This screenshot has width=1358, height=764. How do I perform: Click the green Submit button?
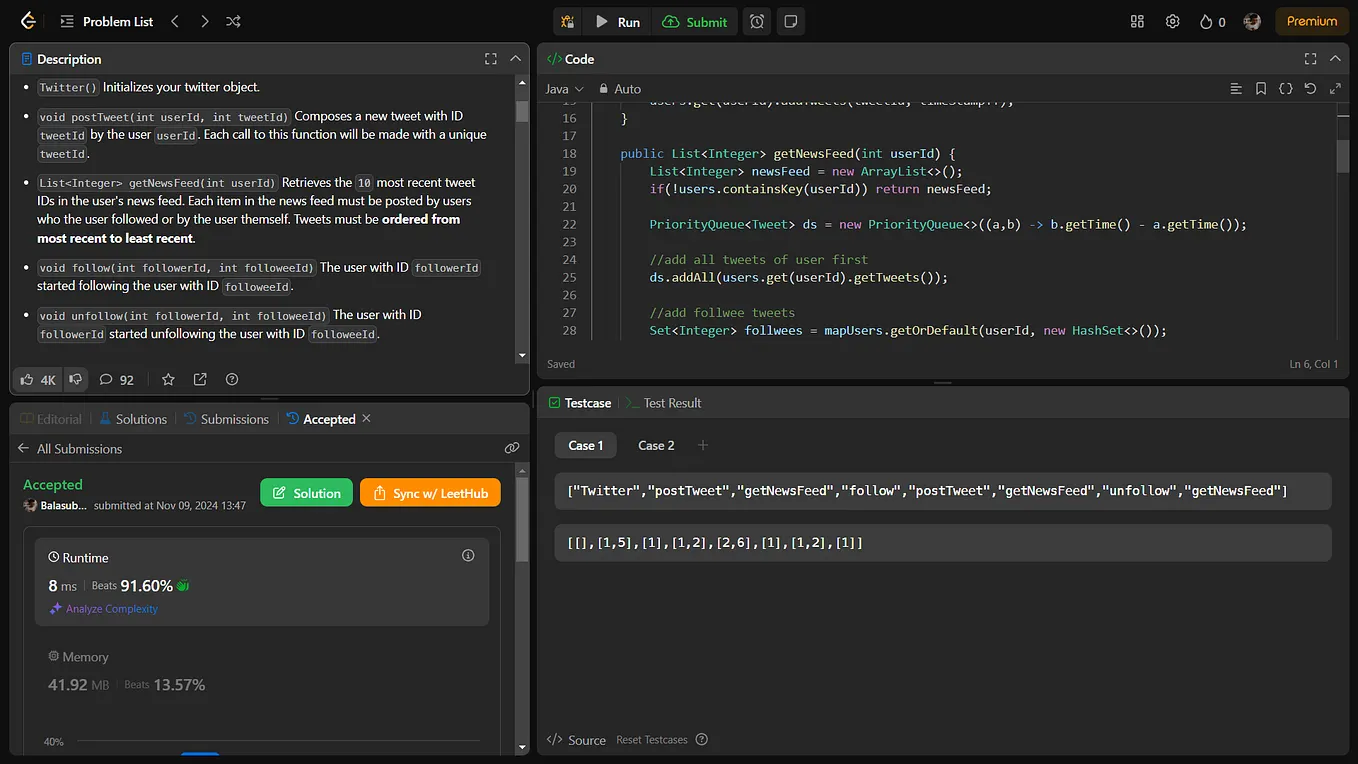click(695, 21)
